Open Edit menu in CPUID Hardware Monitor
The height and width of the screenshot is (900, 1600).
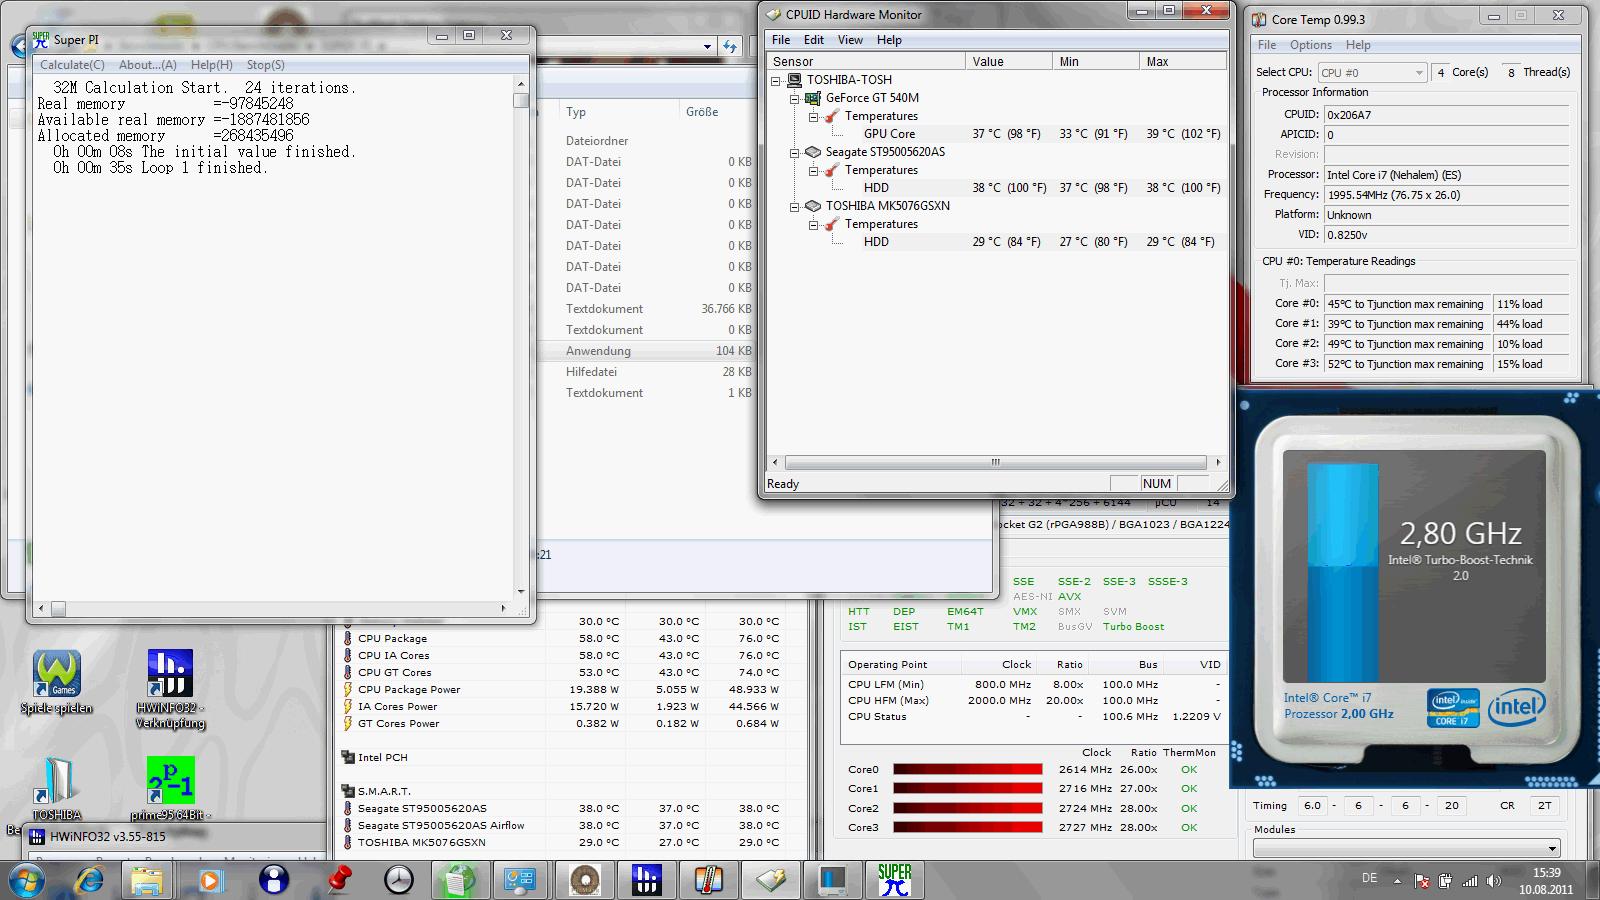pyautogui.click(x=814, y=40)
